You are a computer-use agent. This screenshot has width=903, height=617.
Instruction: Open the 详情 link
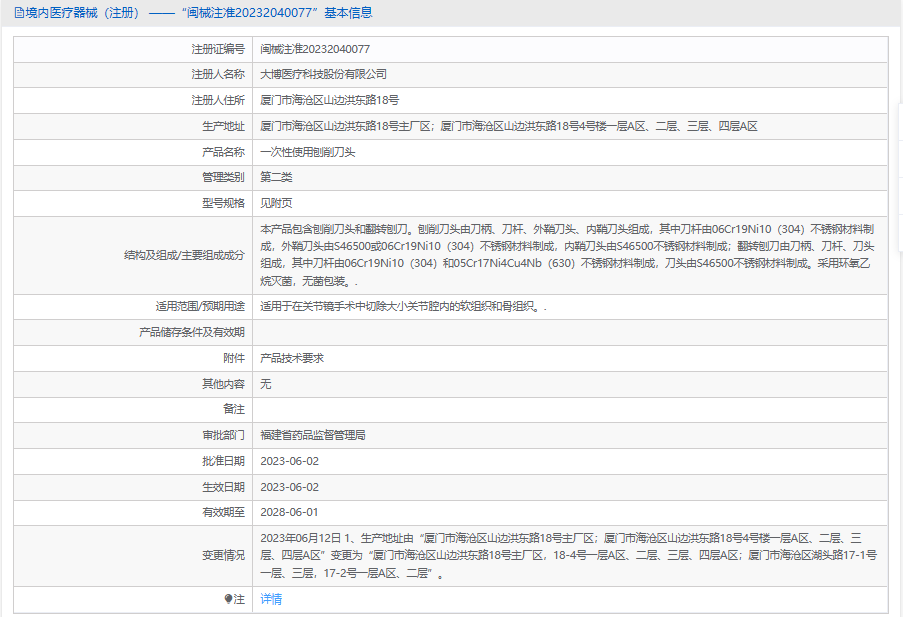pos(271,599)
